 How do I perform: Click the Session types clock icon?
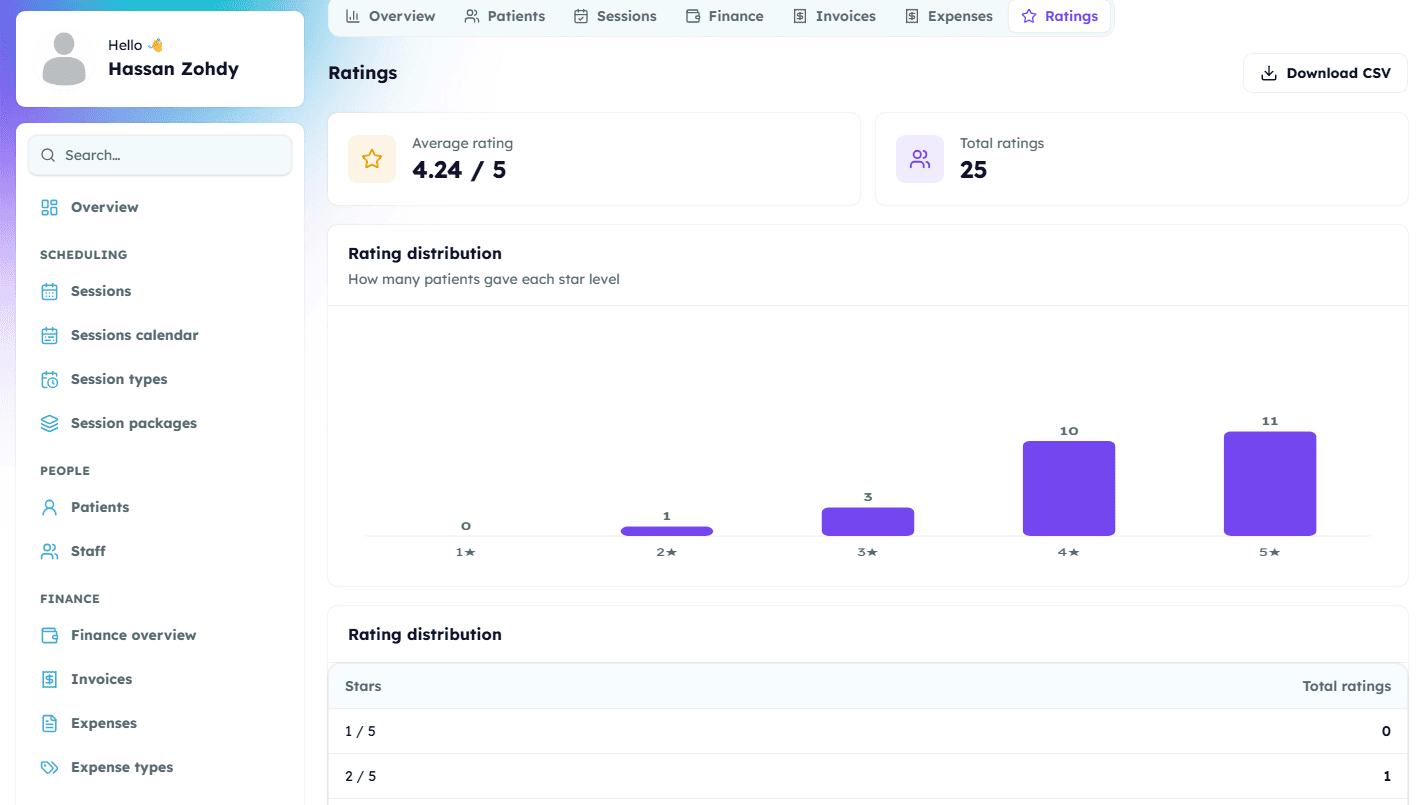[49, 379]
